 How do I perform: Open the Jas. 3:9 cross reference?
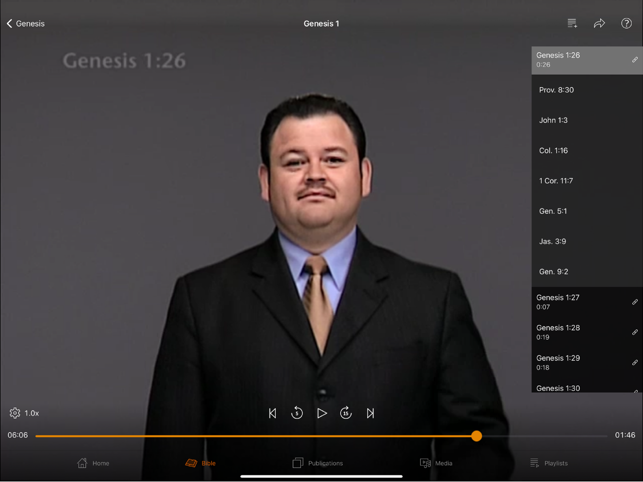pos(587,241)
